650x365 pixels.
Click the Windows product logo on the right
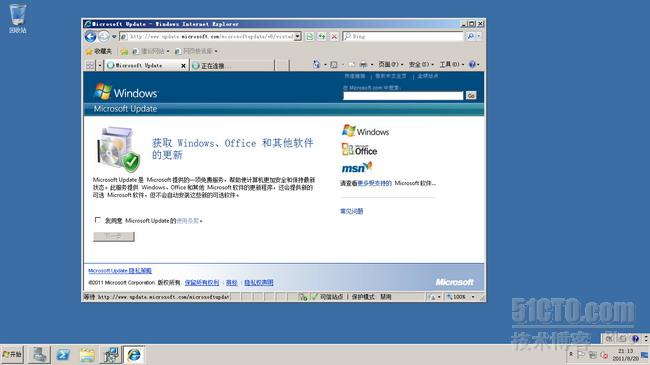click(365, 131)
